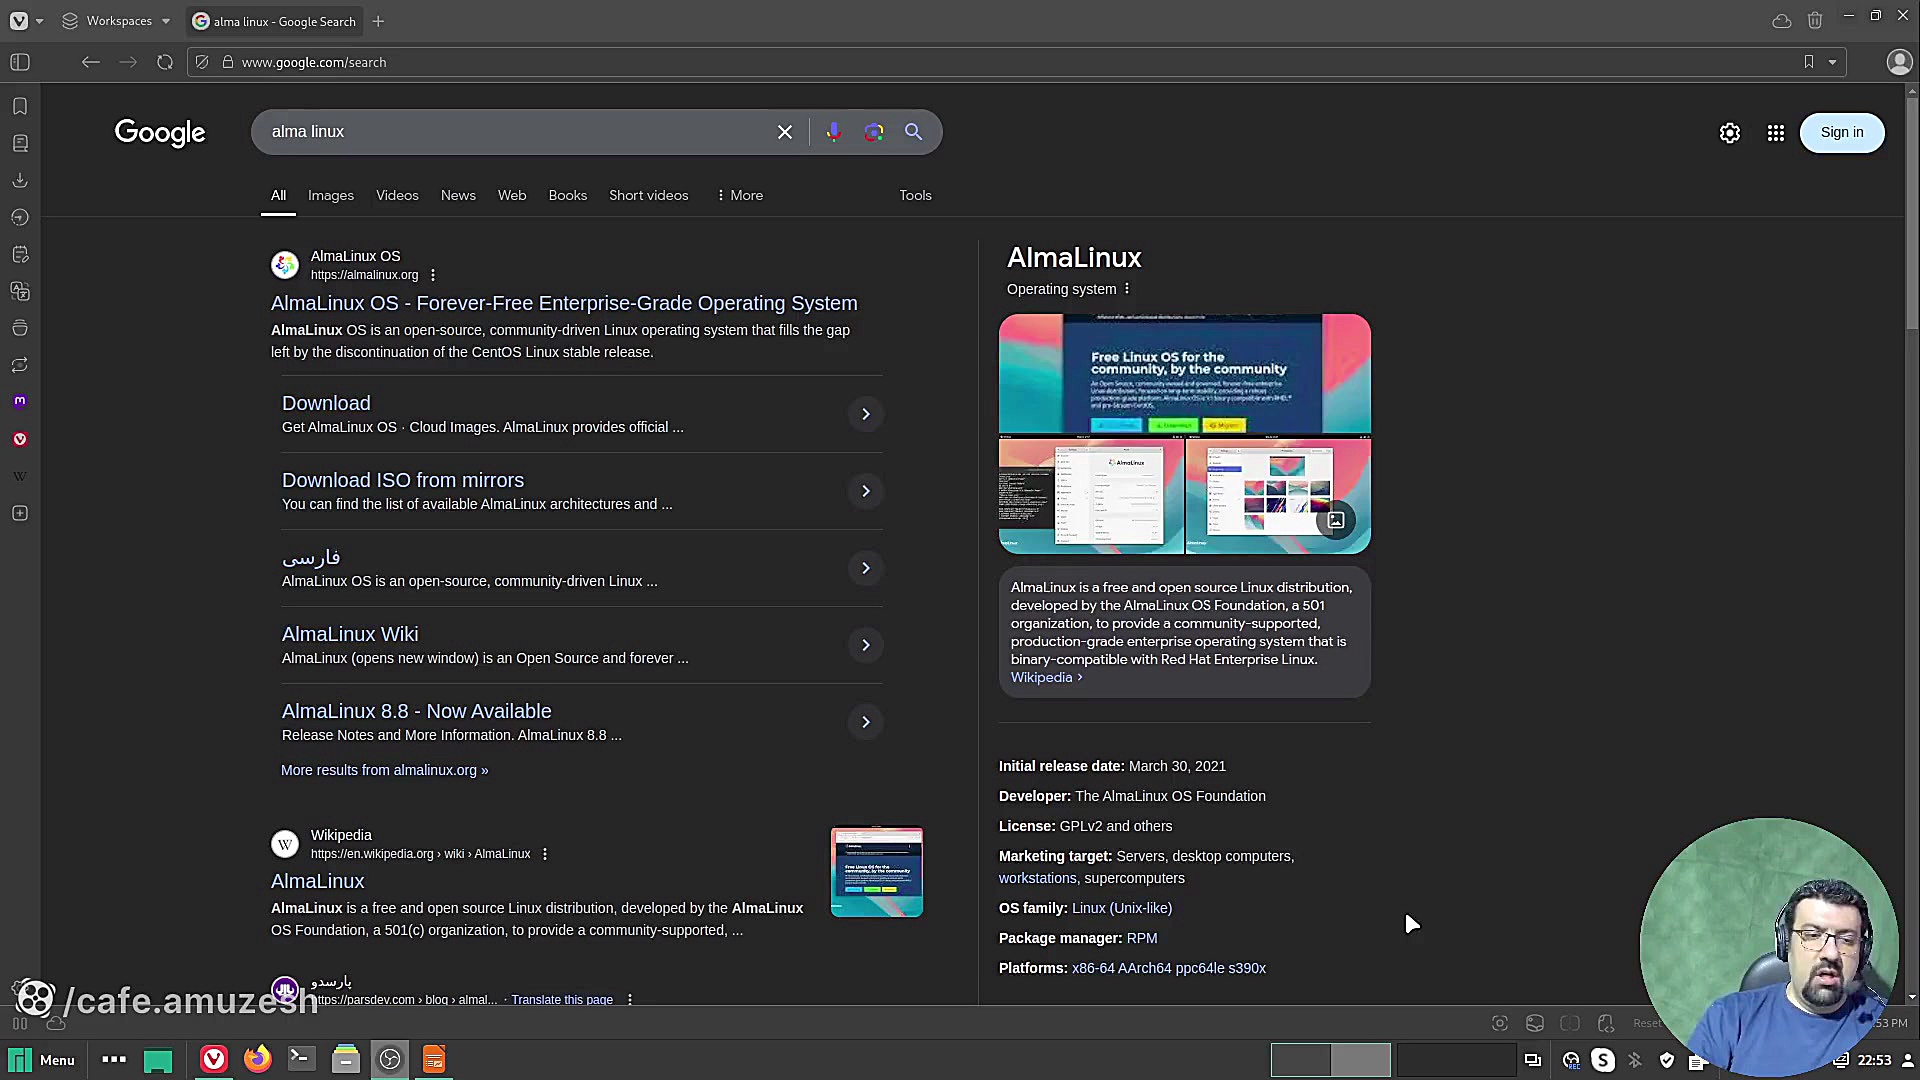This screenshot has height=1080, width=1920.
Task: Open options for almalinux.org result
Action: pyautogui.click(x=433, y=275)
